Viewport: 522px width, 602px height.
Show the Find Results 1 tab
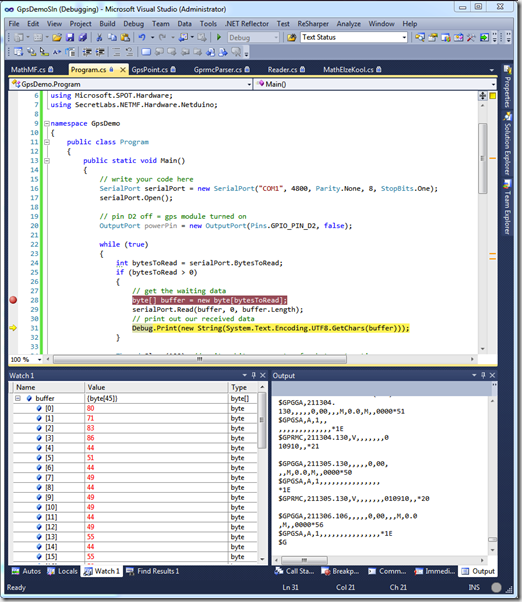pyautogui.click(x=152, y=571)
